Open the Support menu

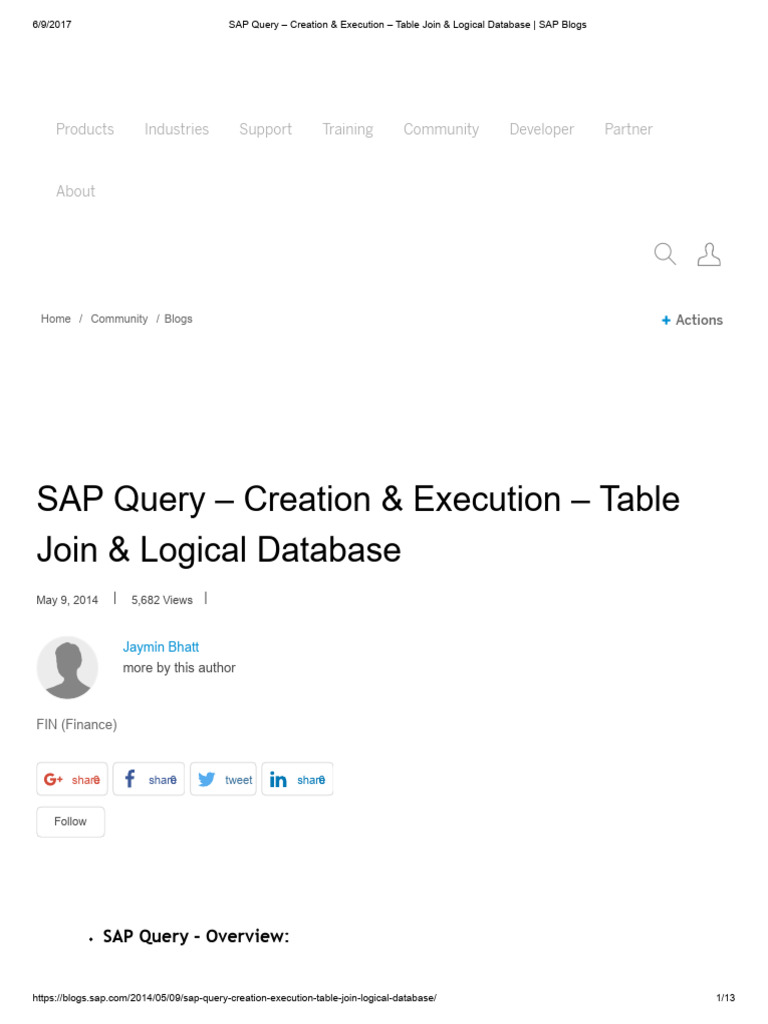point(266,129)
